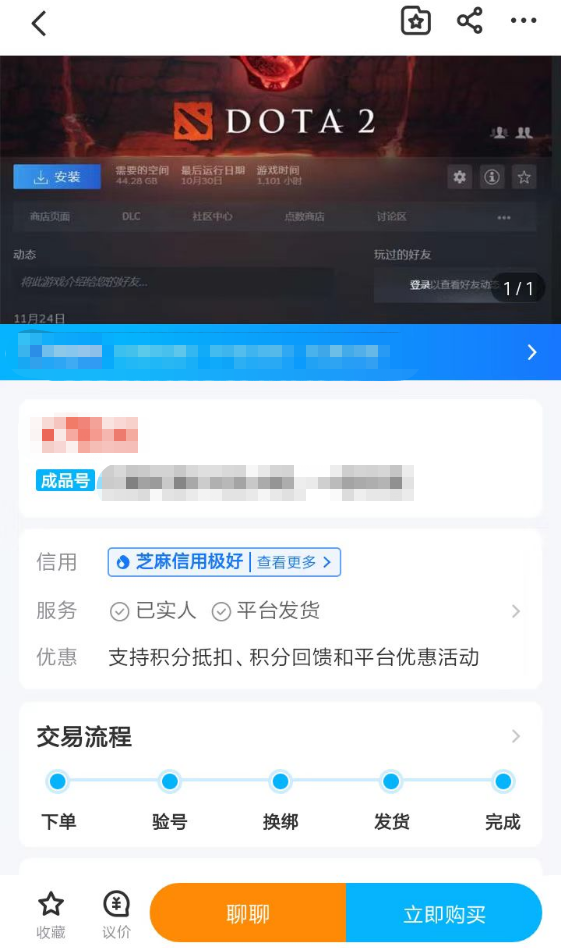Tap the 已实人 check mark
The height and width of the screenshot is (948, 561).
(120, 612)
